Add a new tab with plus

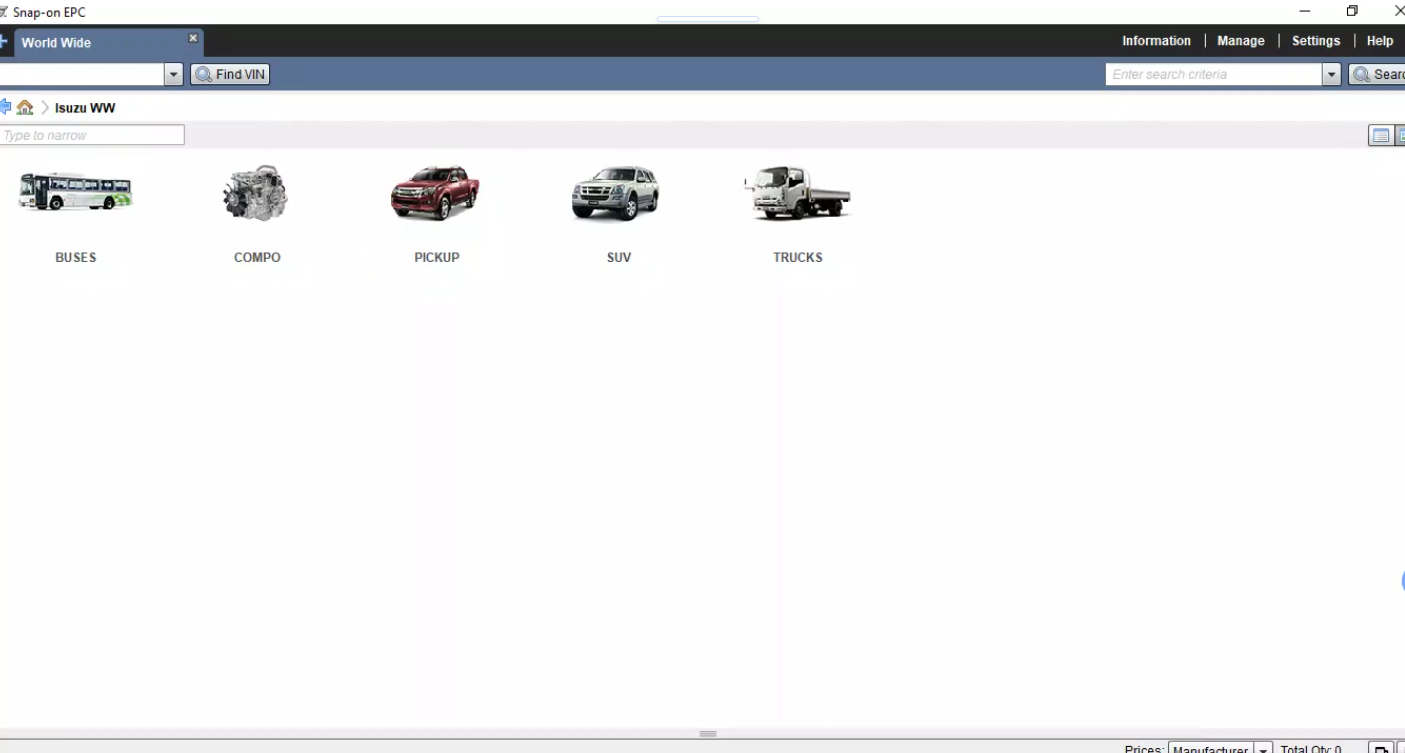[x=4, y=42]
